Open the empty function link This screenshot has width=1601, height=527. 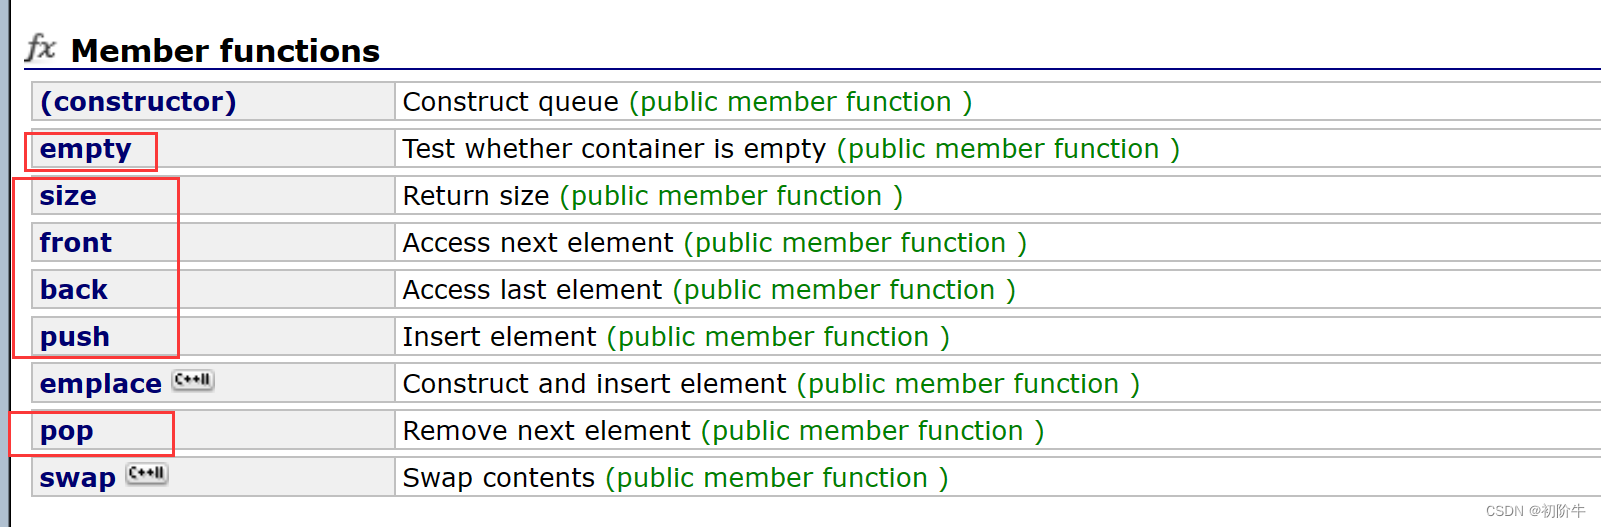coord(85,149)
